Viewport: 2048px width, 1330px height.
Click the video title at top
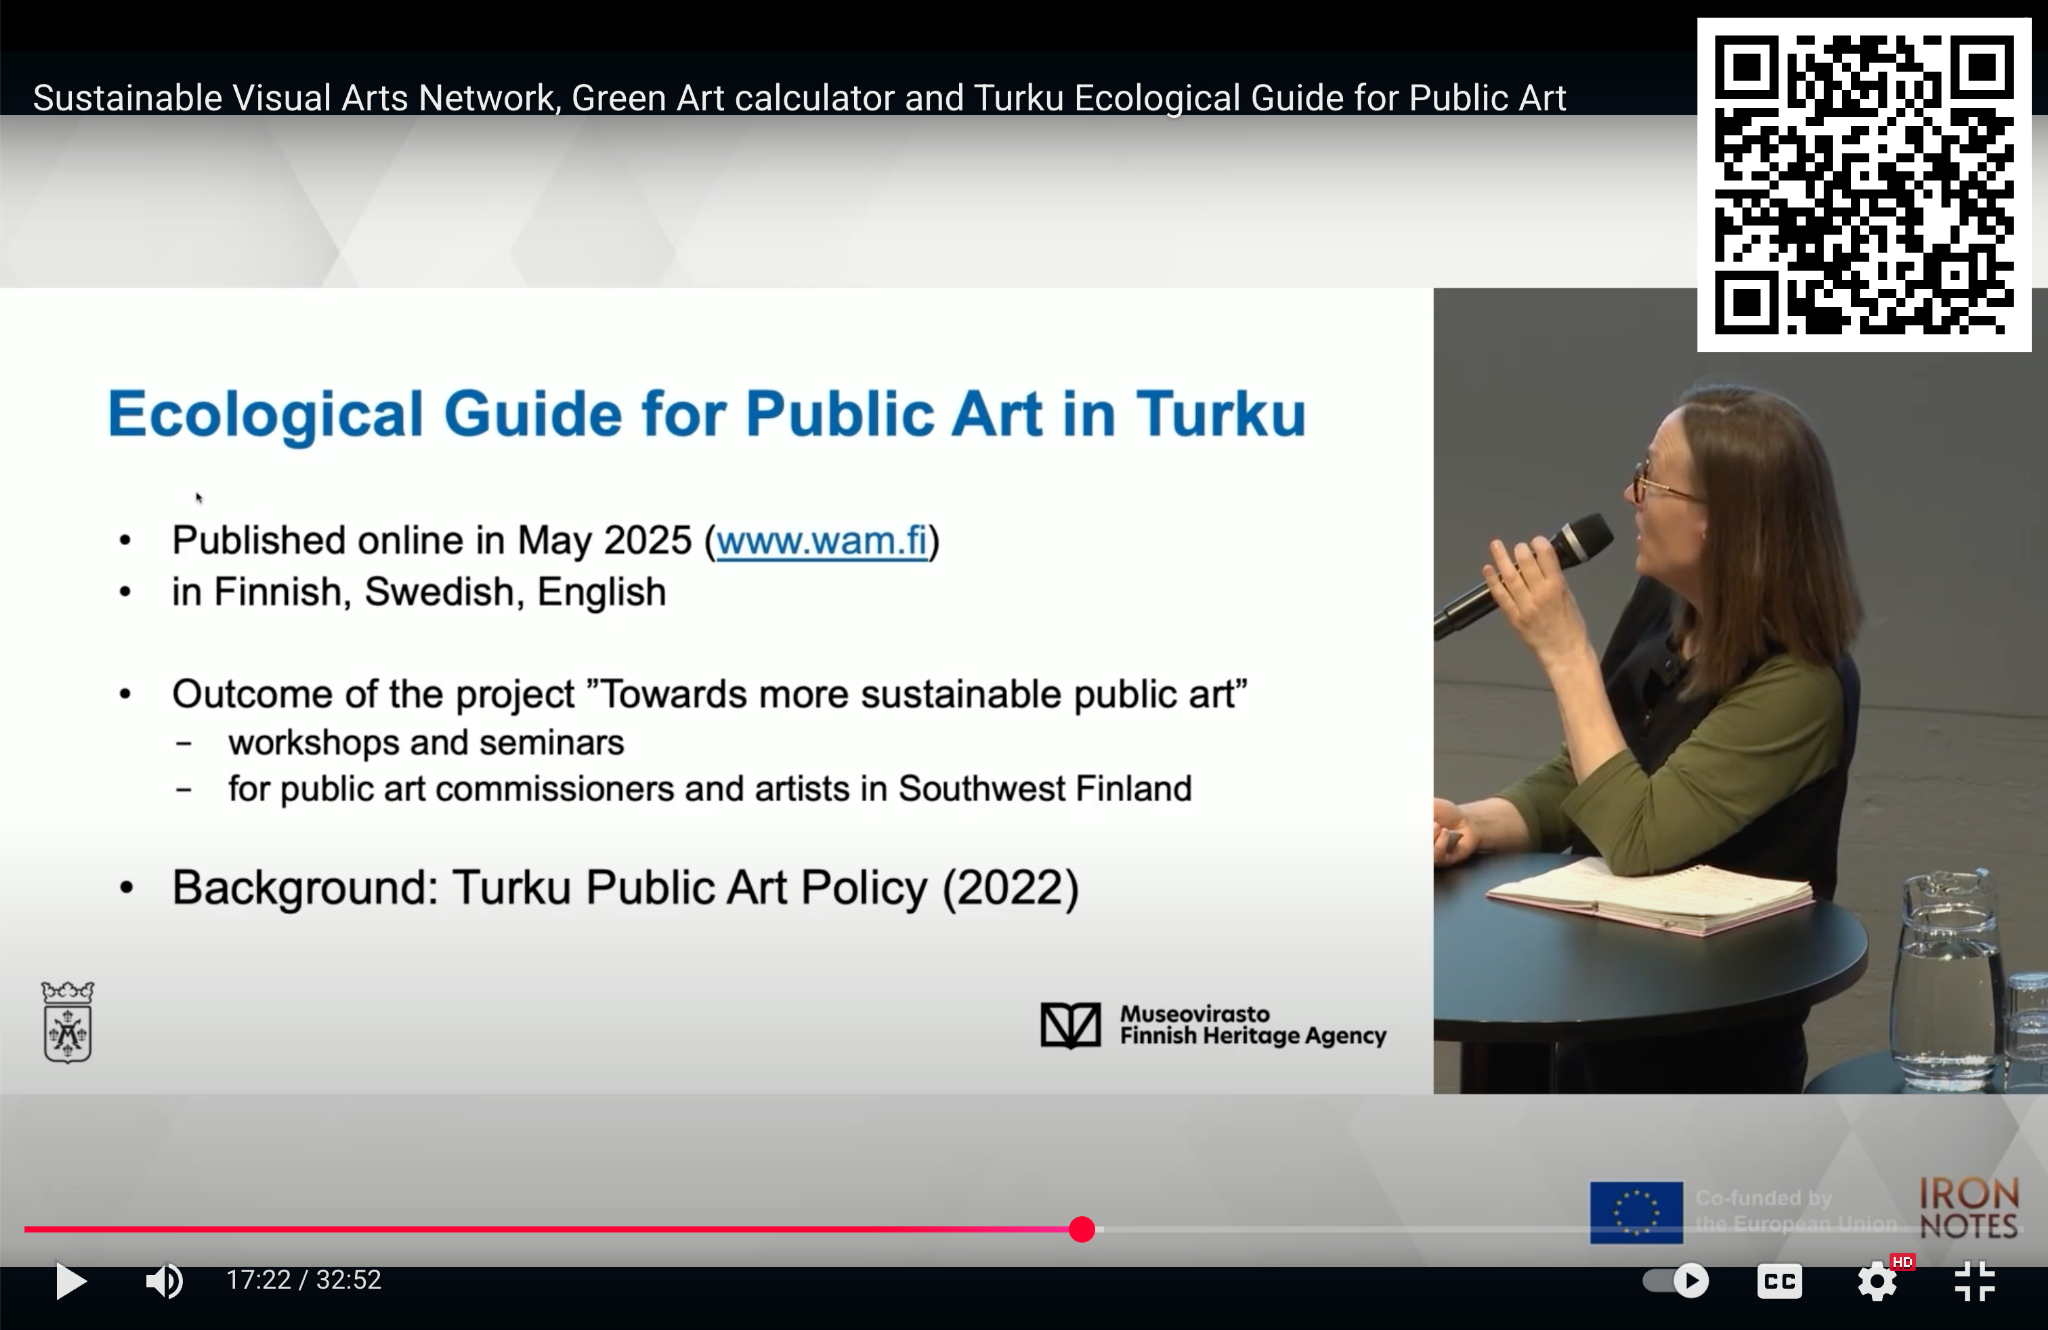[x=798, y=98]
